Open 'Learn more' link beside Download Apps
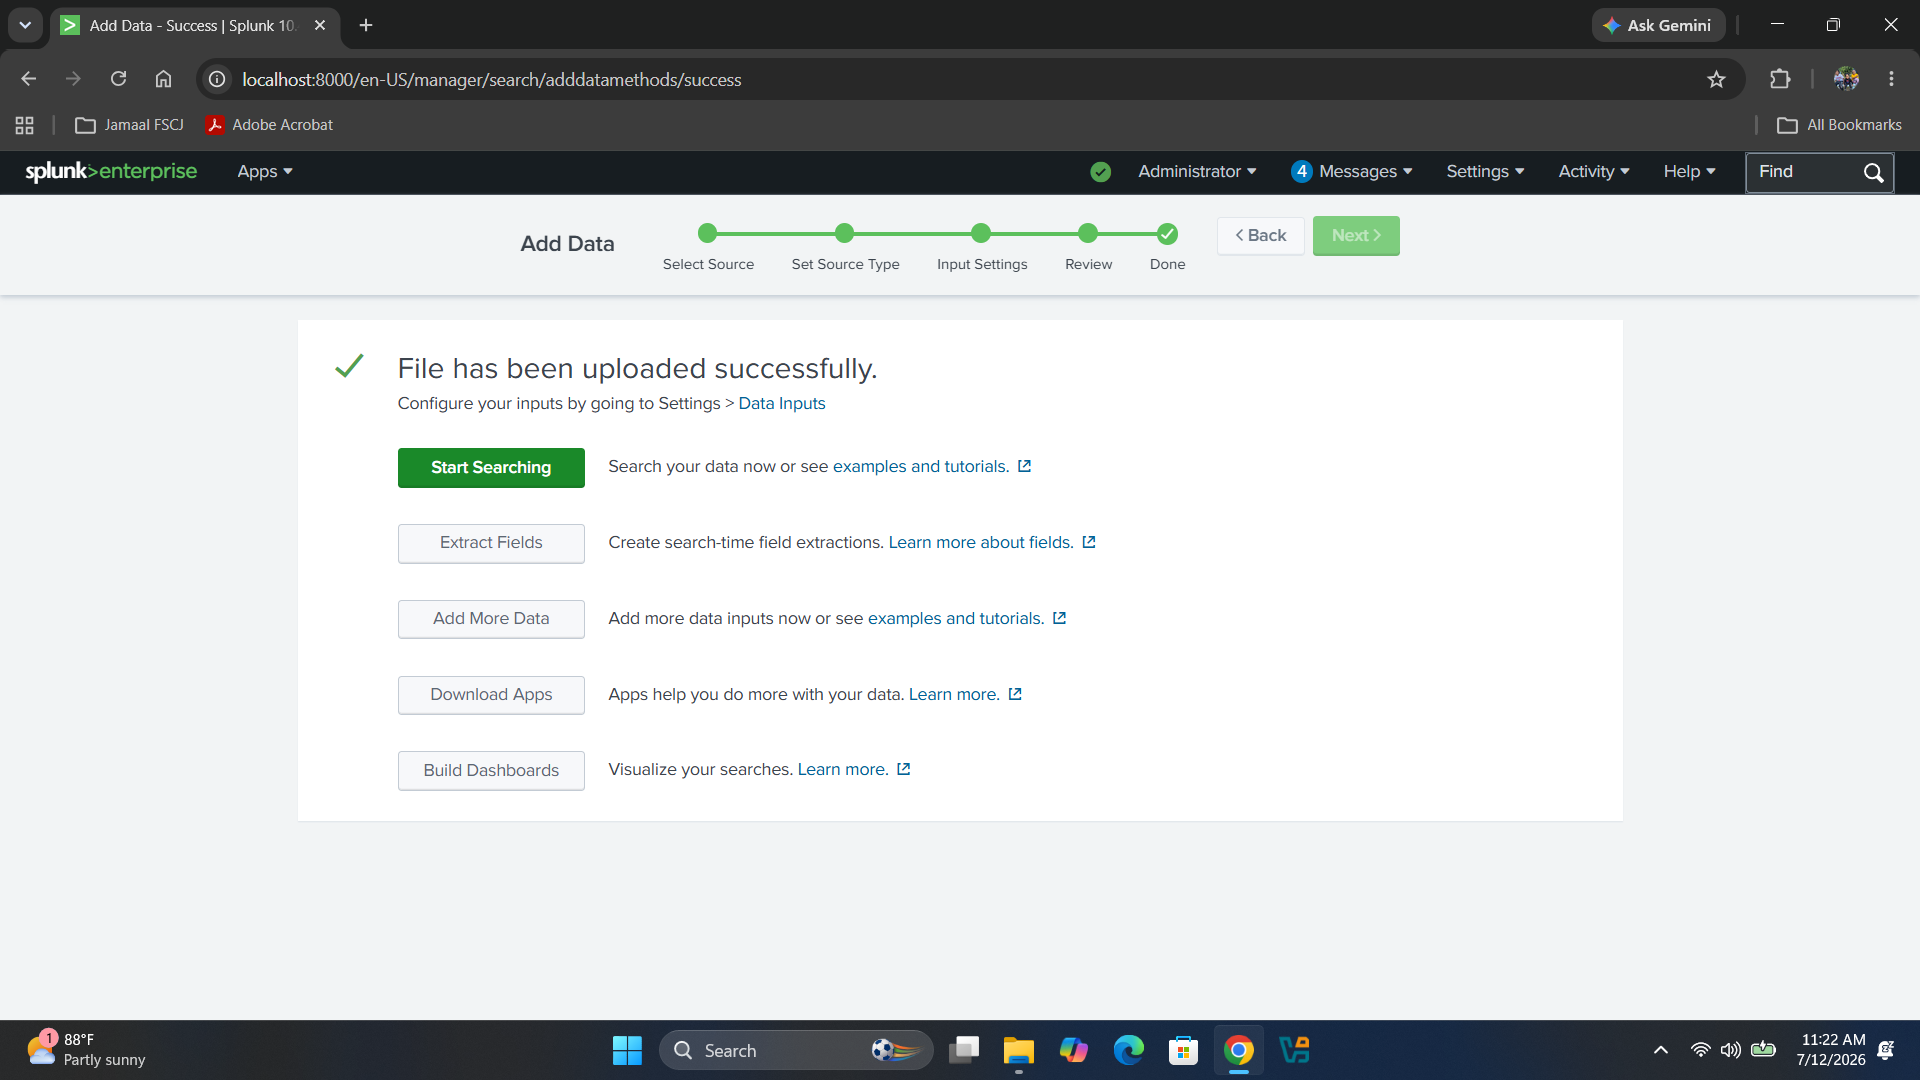Image resolution: width=1920 pixels, height=1080 pixels. pyautogui.click(x=954, y=694)
